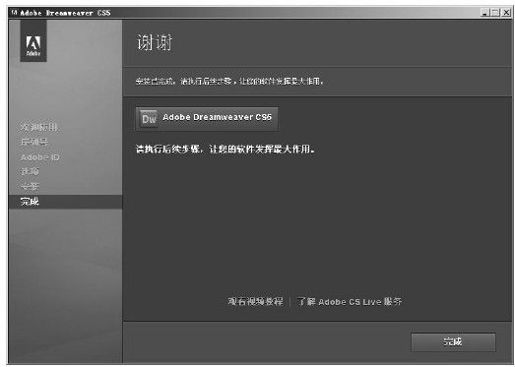Select the first sidebar step 欢迎使用
Viewport: 515px width, 367px height.
pos(39,127)
